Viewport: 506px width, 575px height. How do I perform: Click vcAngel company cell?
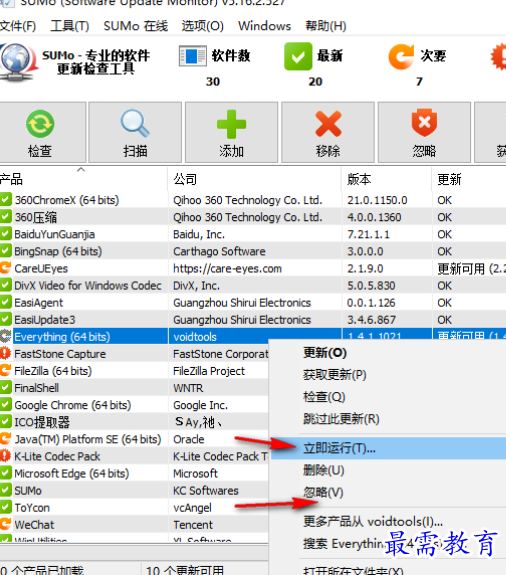(192, 508)
